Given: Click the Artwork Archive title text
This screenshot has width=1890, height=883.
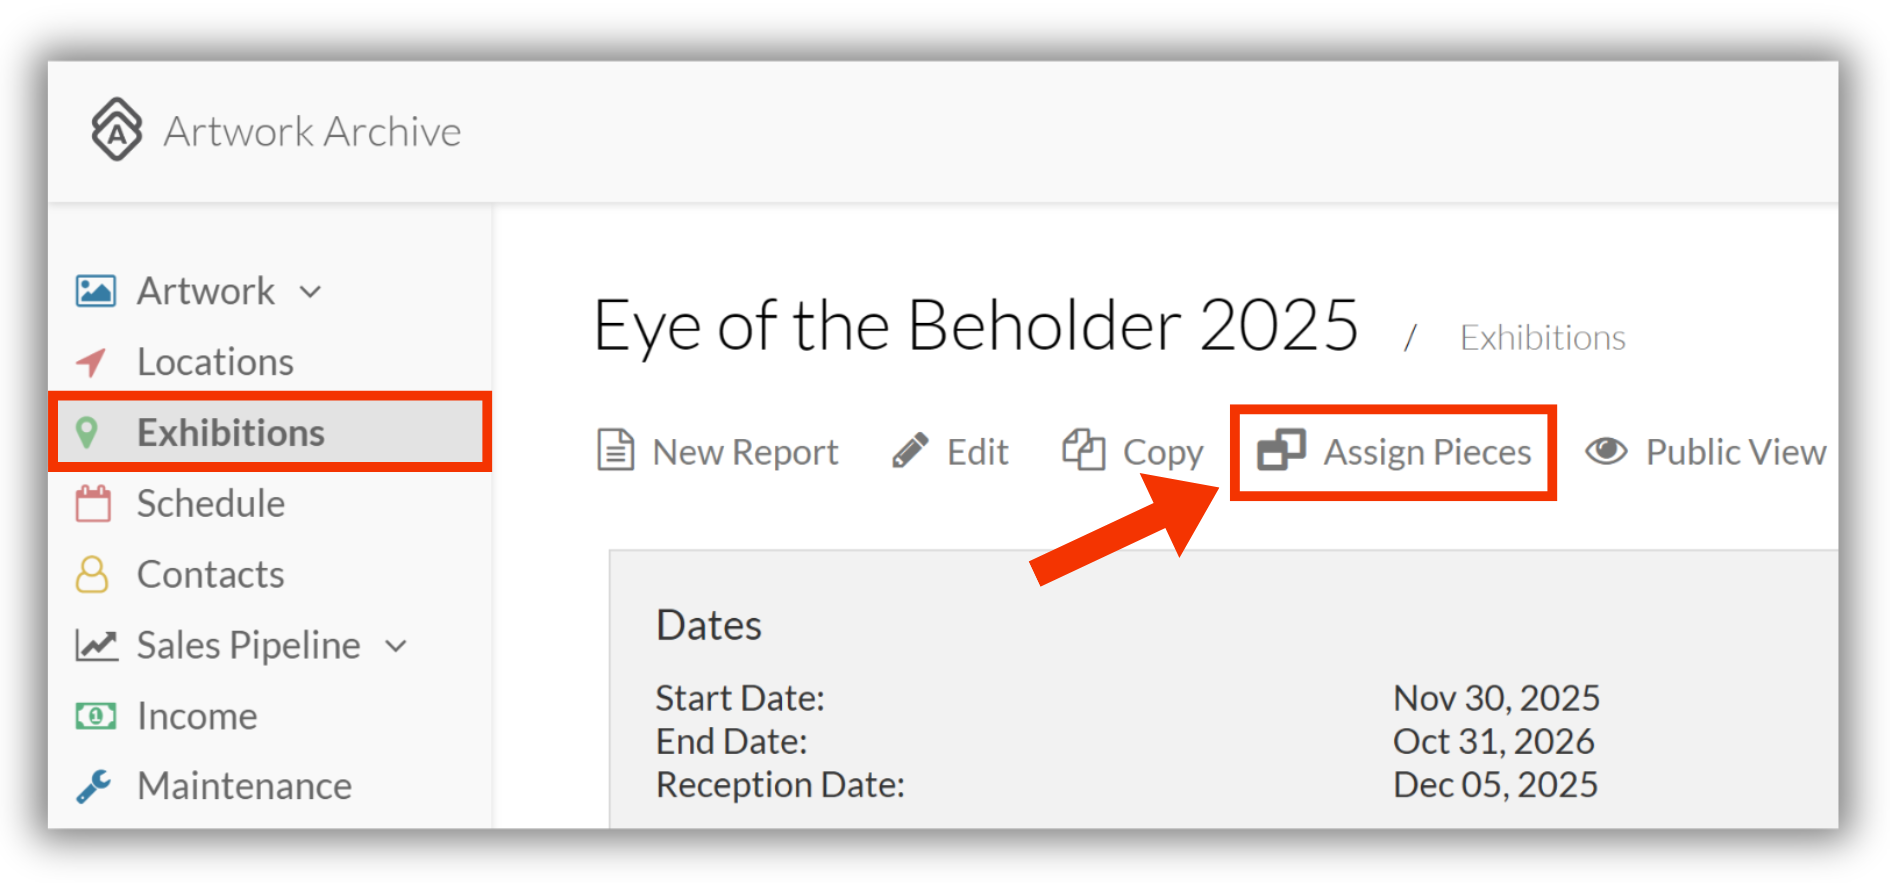Looking at the screenshot, I should click(x=313, y=132).
